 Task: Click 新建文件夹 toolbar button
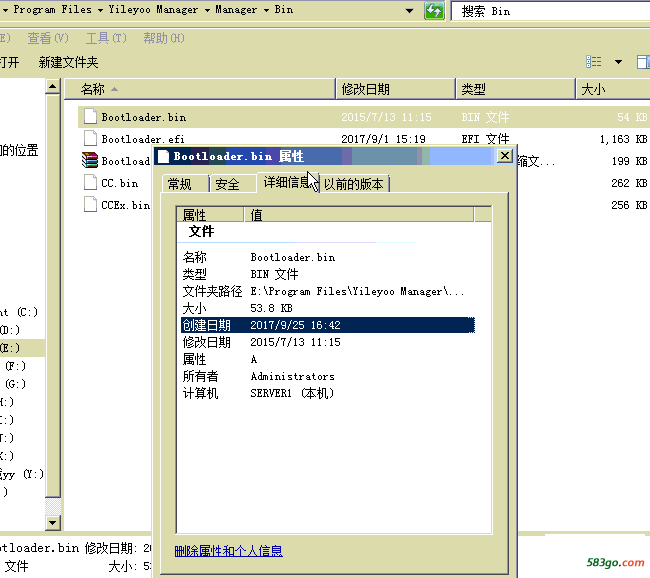coord(68,62)
